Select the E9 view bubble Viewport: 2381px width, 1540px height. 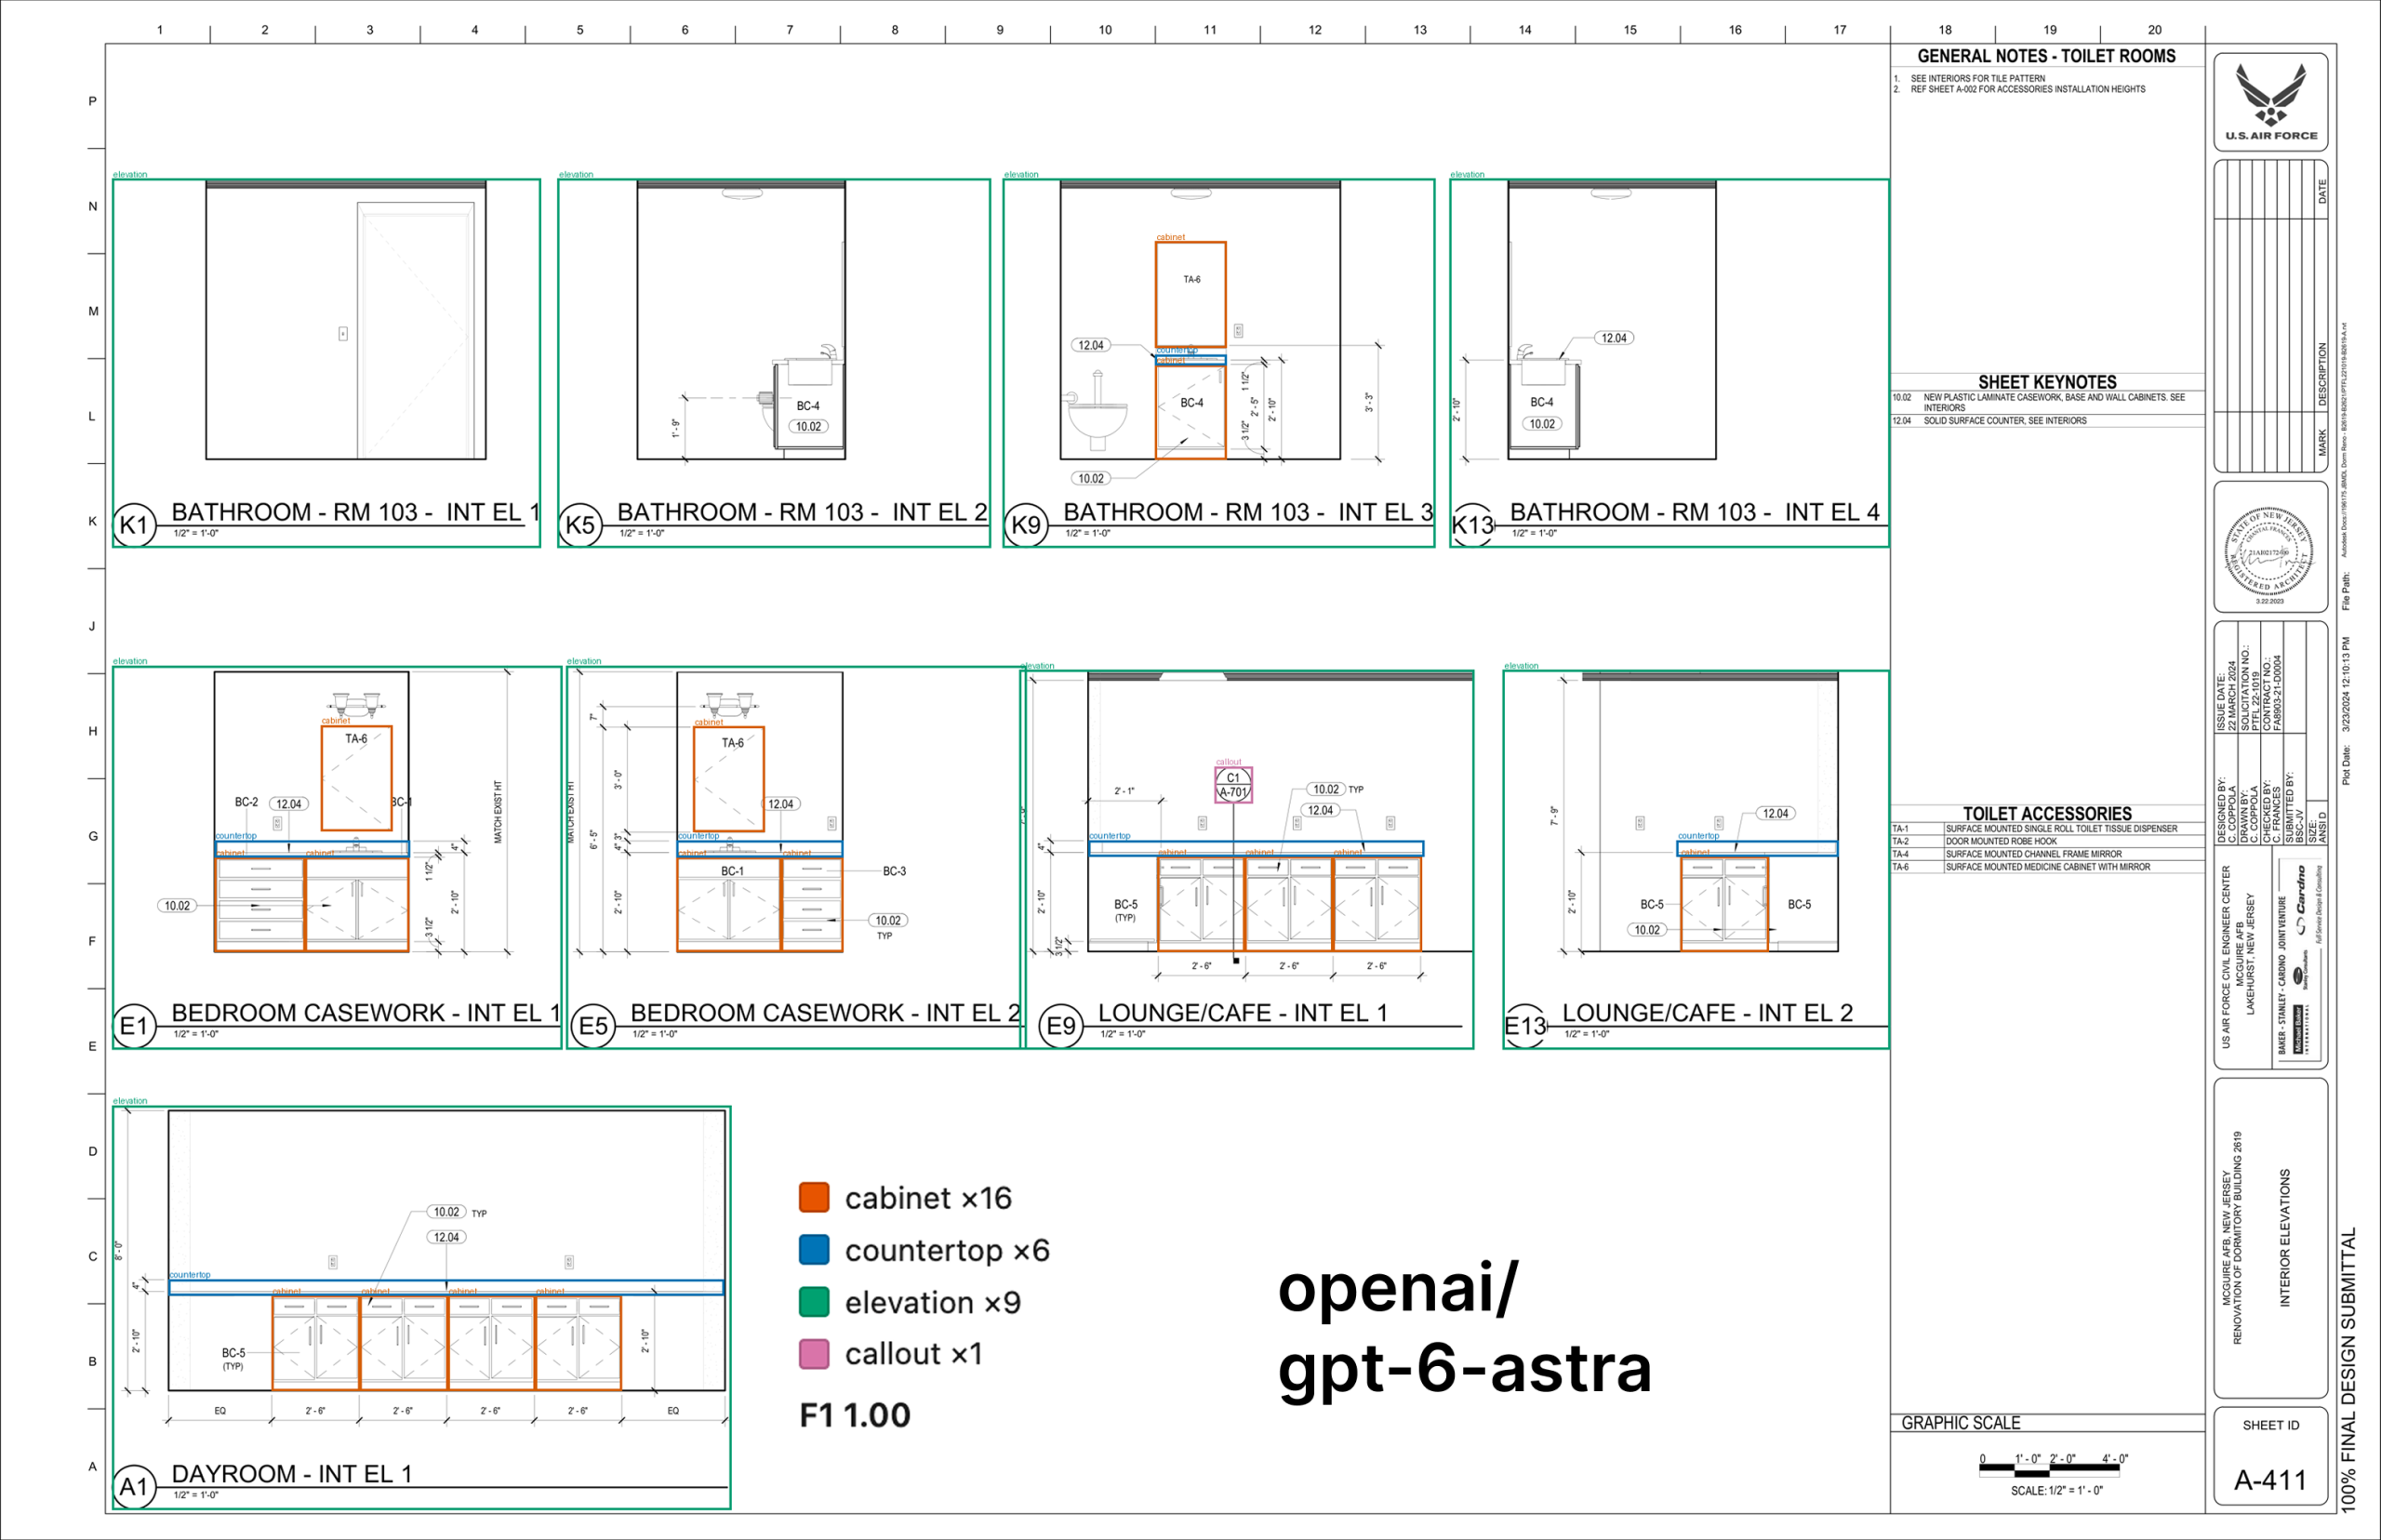(x=1061, y=1026)
